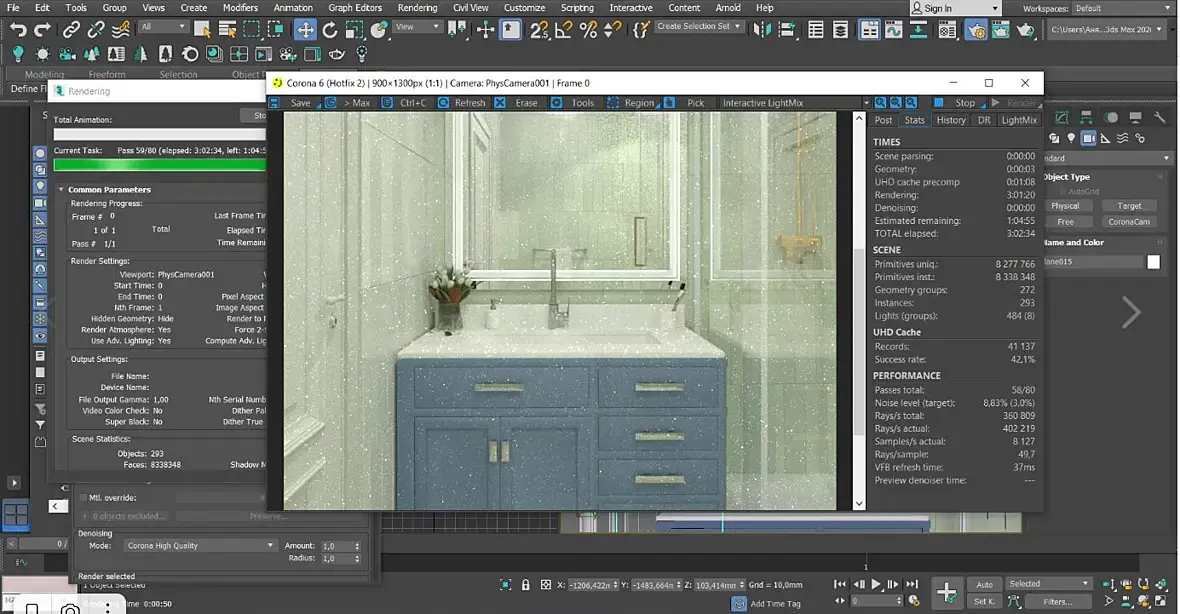Expand the Interactive LightMix dropdown
1180x614 pixels.
click(866, 103)
